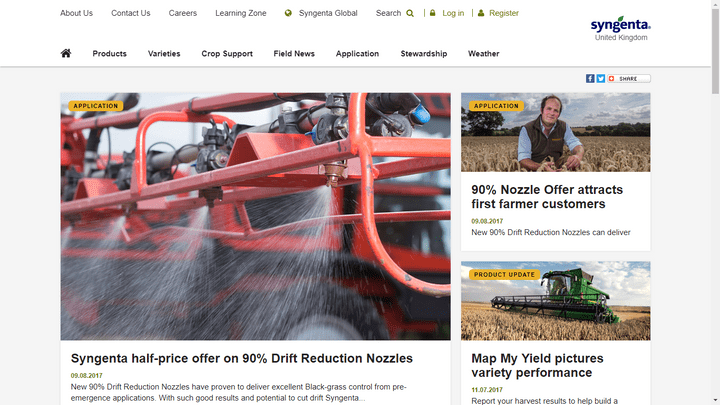Screen dimensions: 720x405
Task: Open the green combine harvester image
Action: click(556, 301)
